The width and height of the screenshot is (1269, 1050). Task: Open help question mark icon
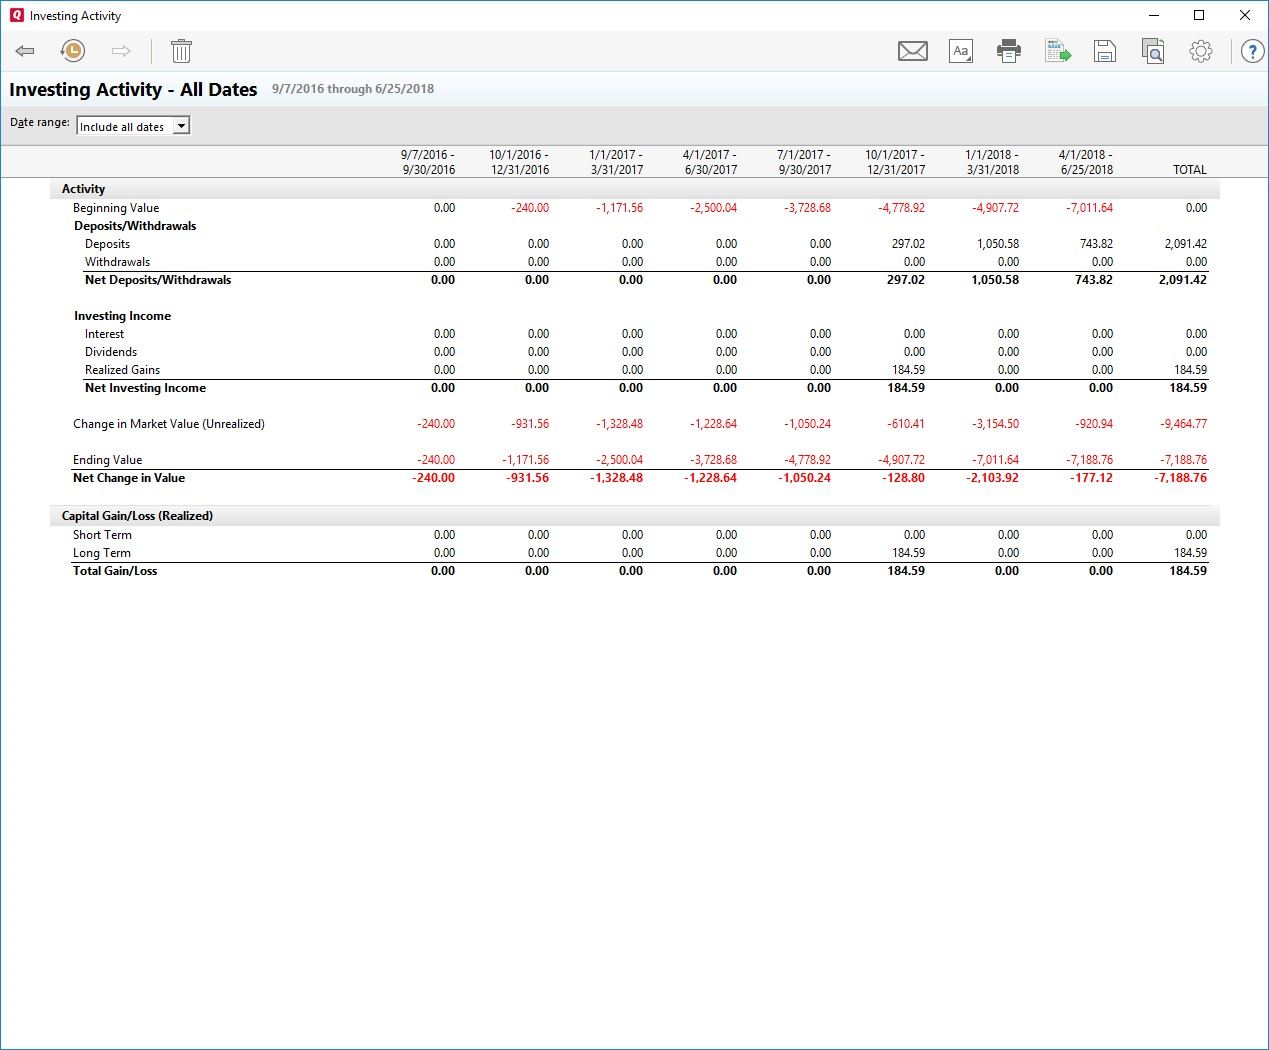pos(1252,51)
